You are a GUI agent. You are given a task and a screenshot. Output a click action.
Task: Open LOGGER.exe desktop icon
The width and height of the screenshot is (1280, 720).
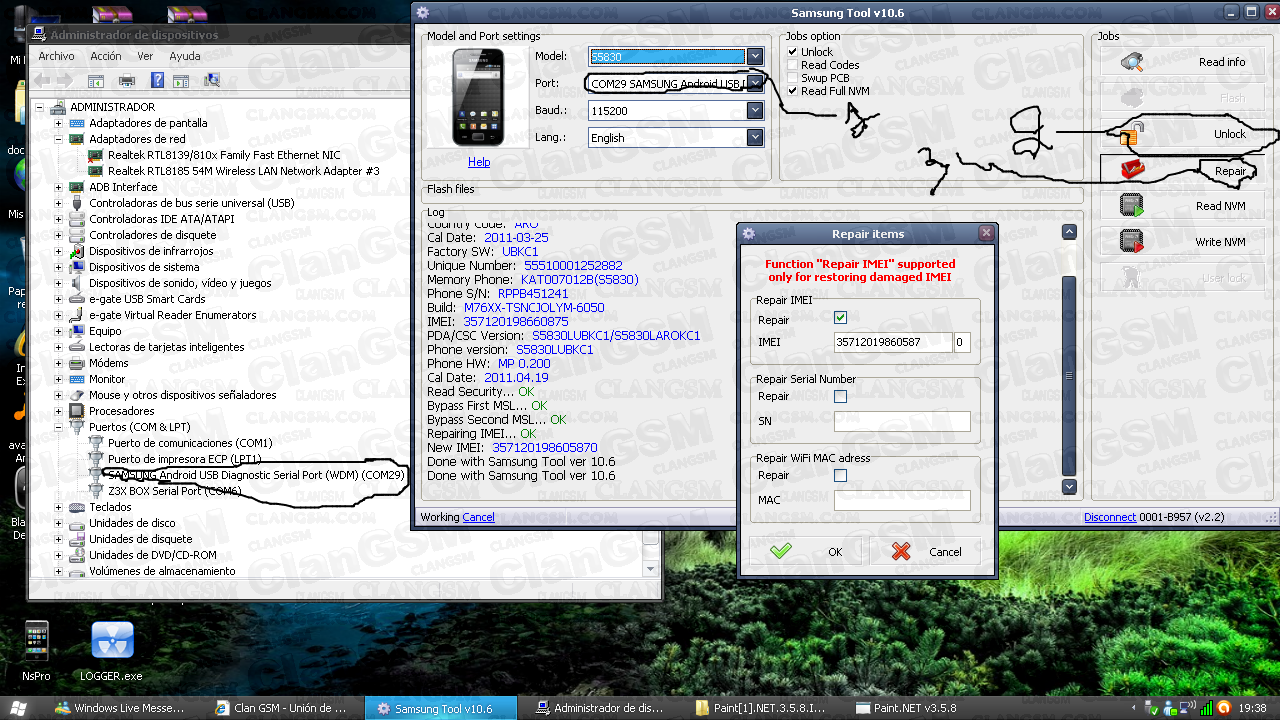coord(112,648)
